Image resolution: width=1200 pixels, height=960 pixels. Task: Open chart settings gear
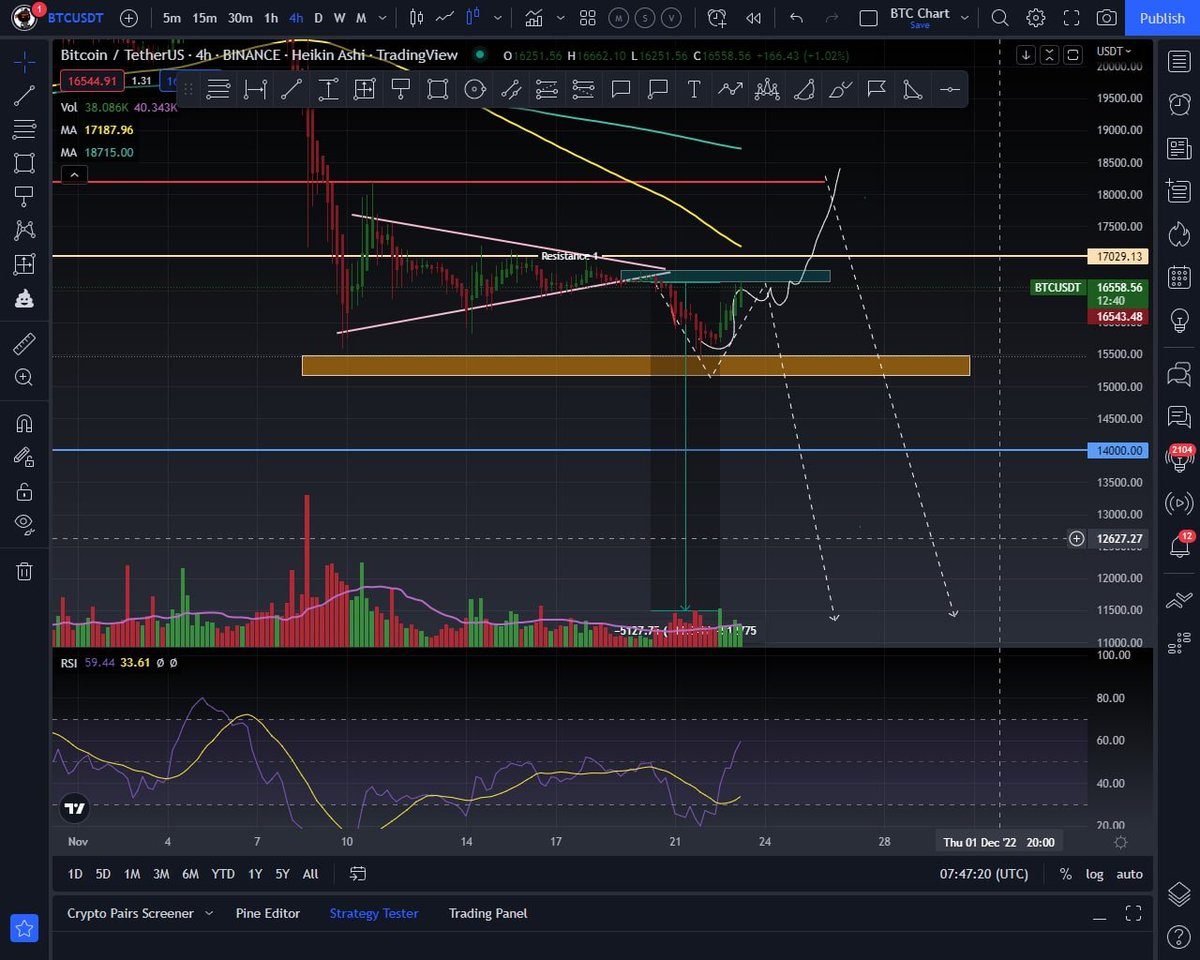pos(1036,18)
